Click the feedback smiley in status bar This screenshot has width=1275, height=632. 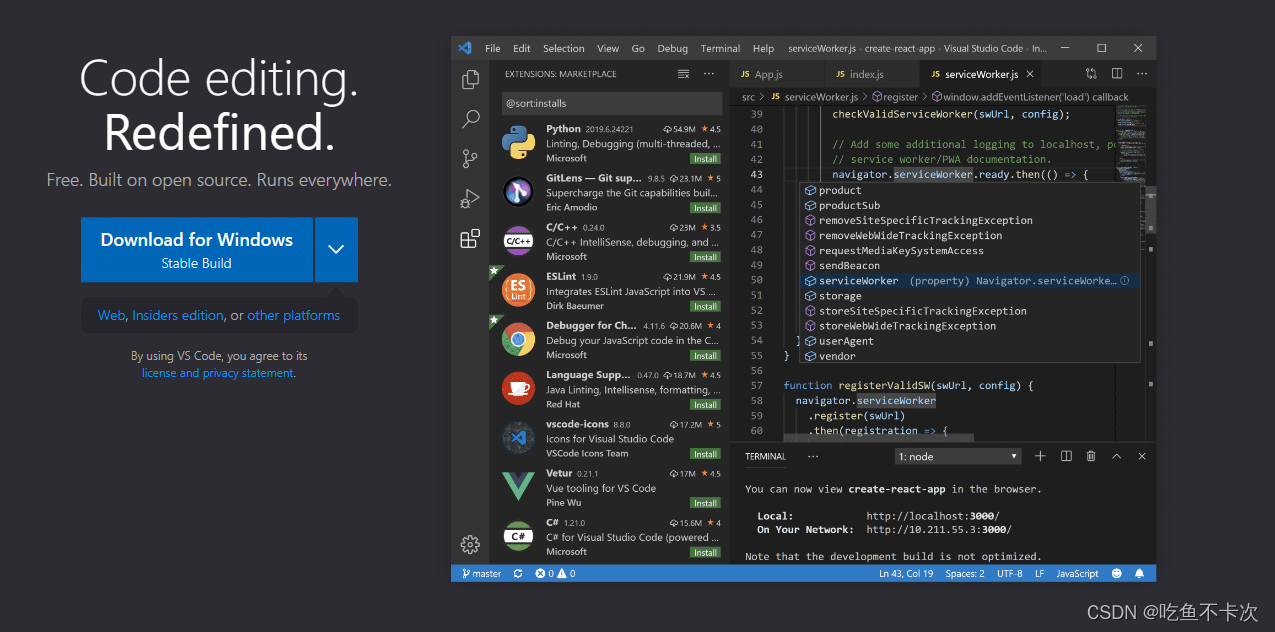click(x=1116, y=574)
